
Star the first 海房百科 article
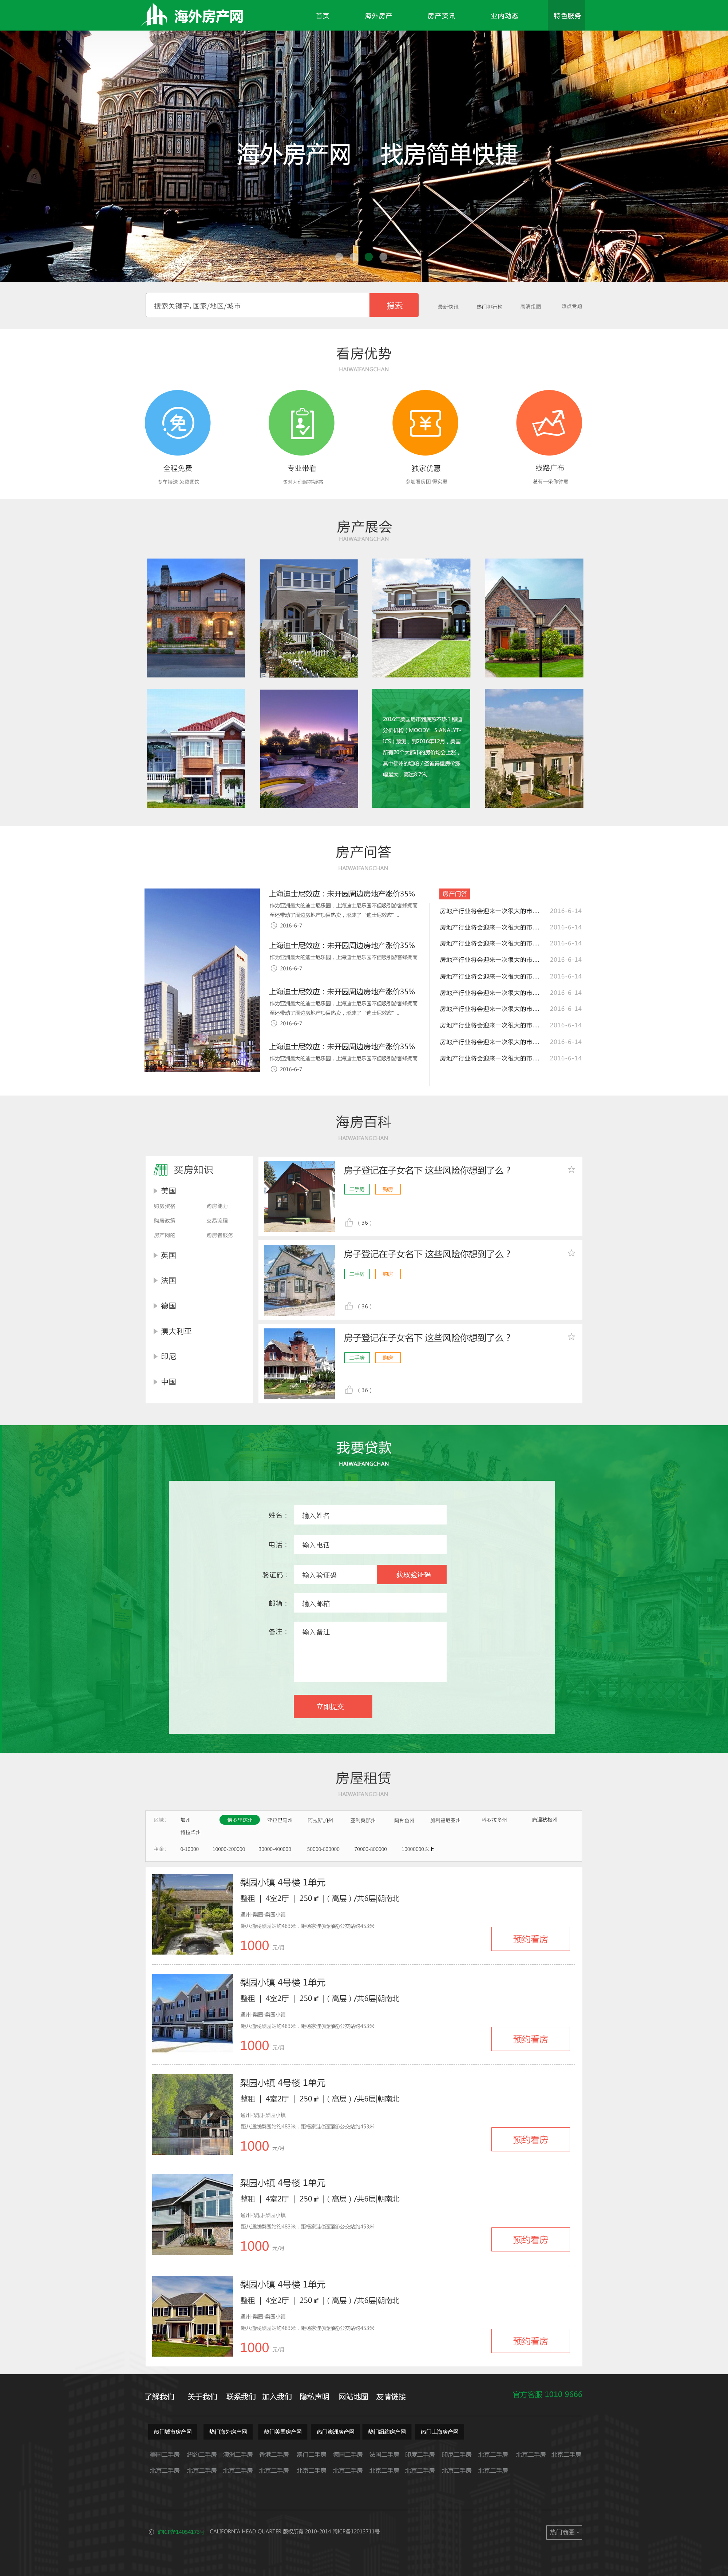coord(571,1169)
